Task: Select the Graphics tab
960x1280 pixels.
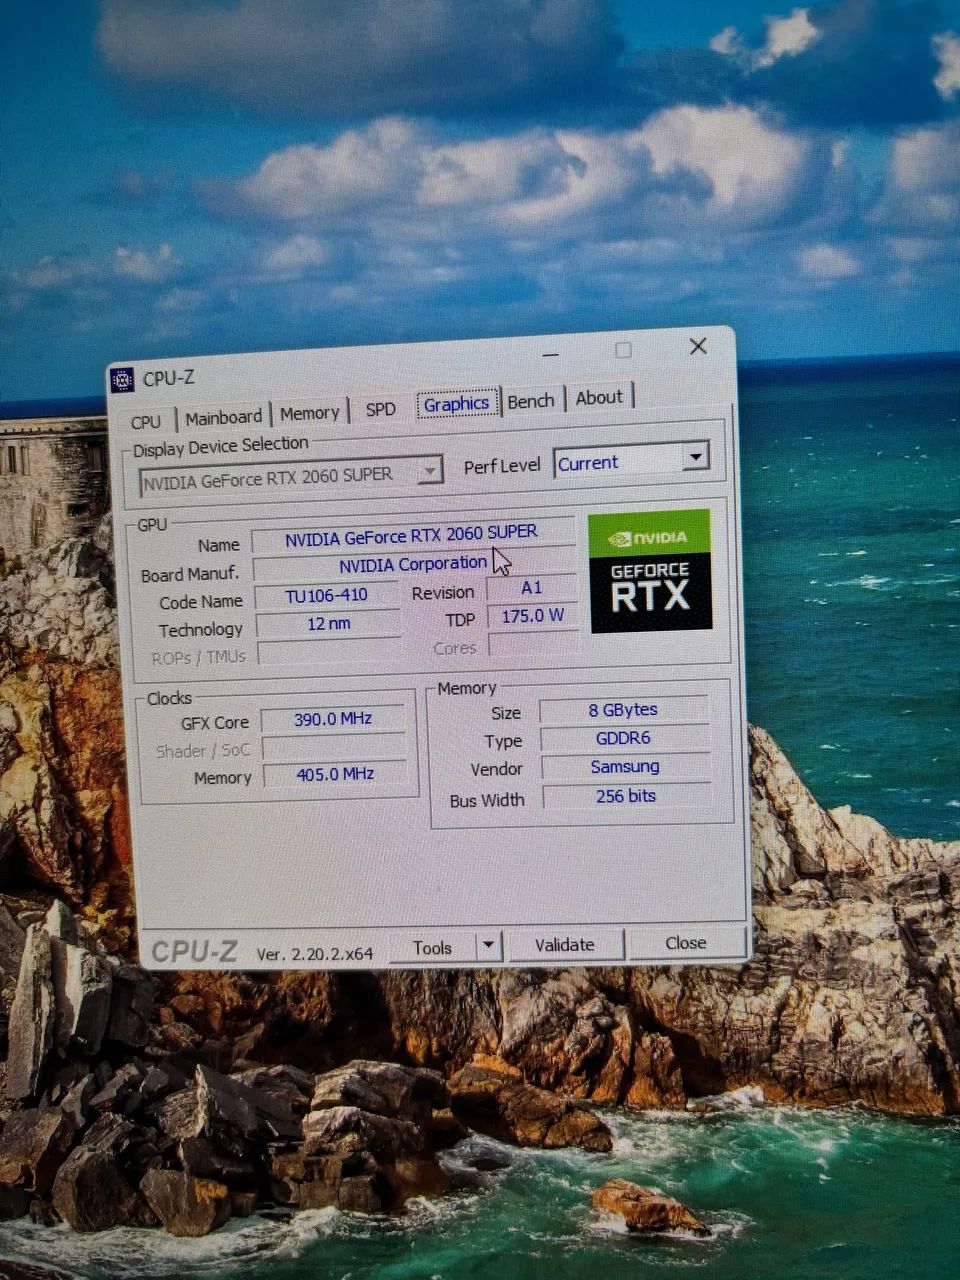Action: [456, 404]
